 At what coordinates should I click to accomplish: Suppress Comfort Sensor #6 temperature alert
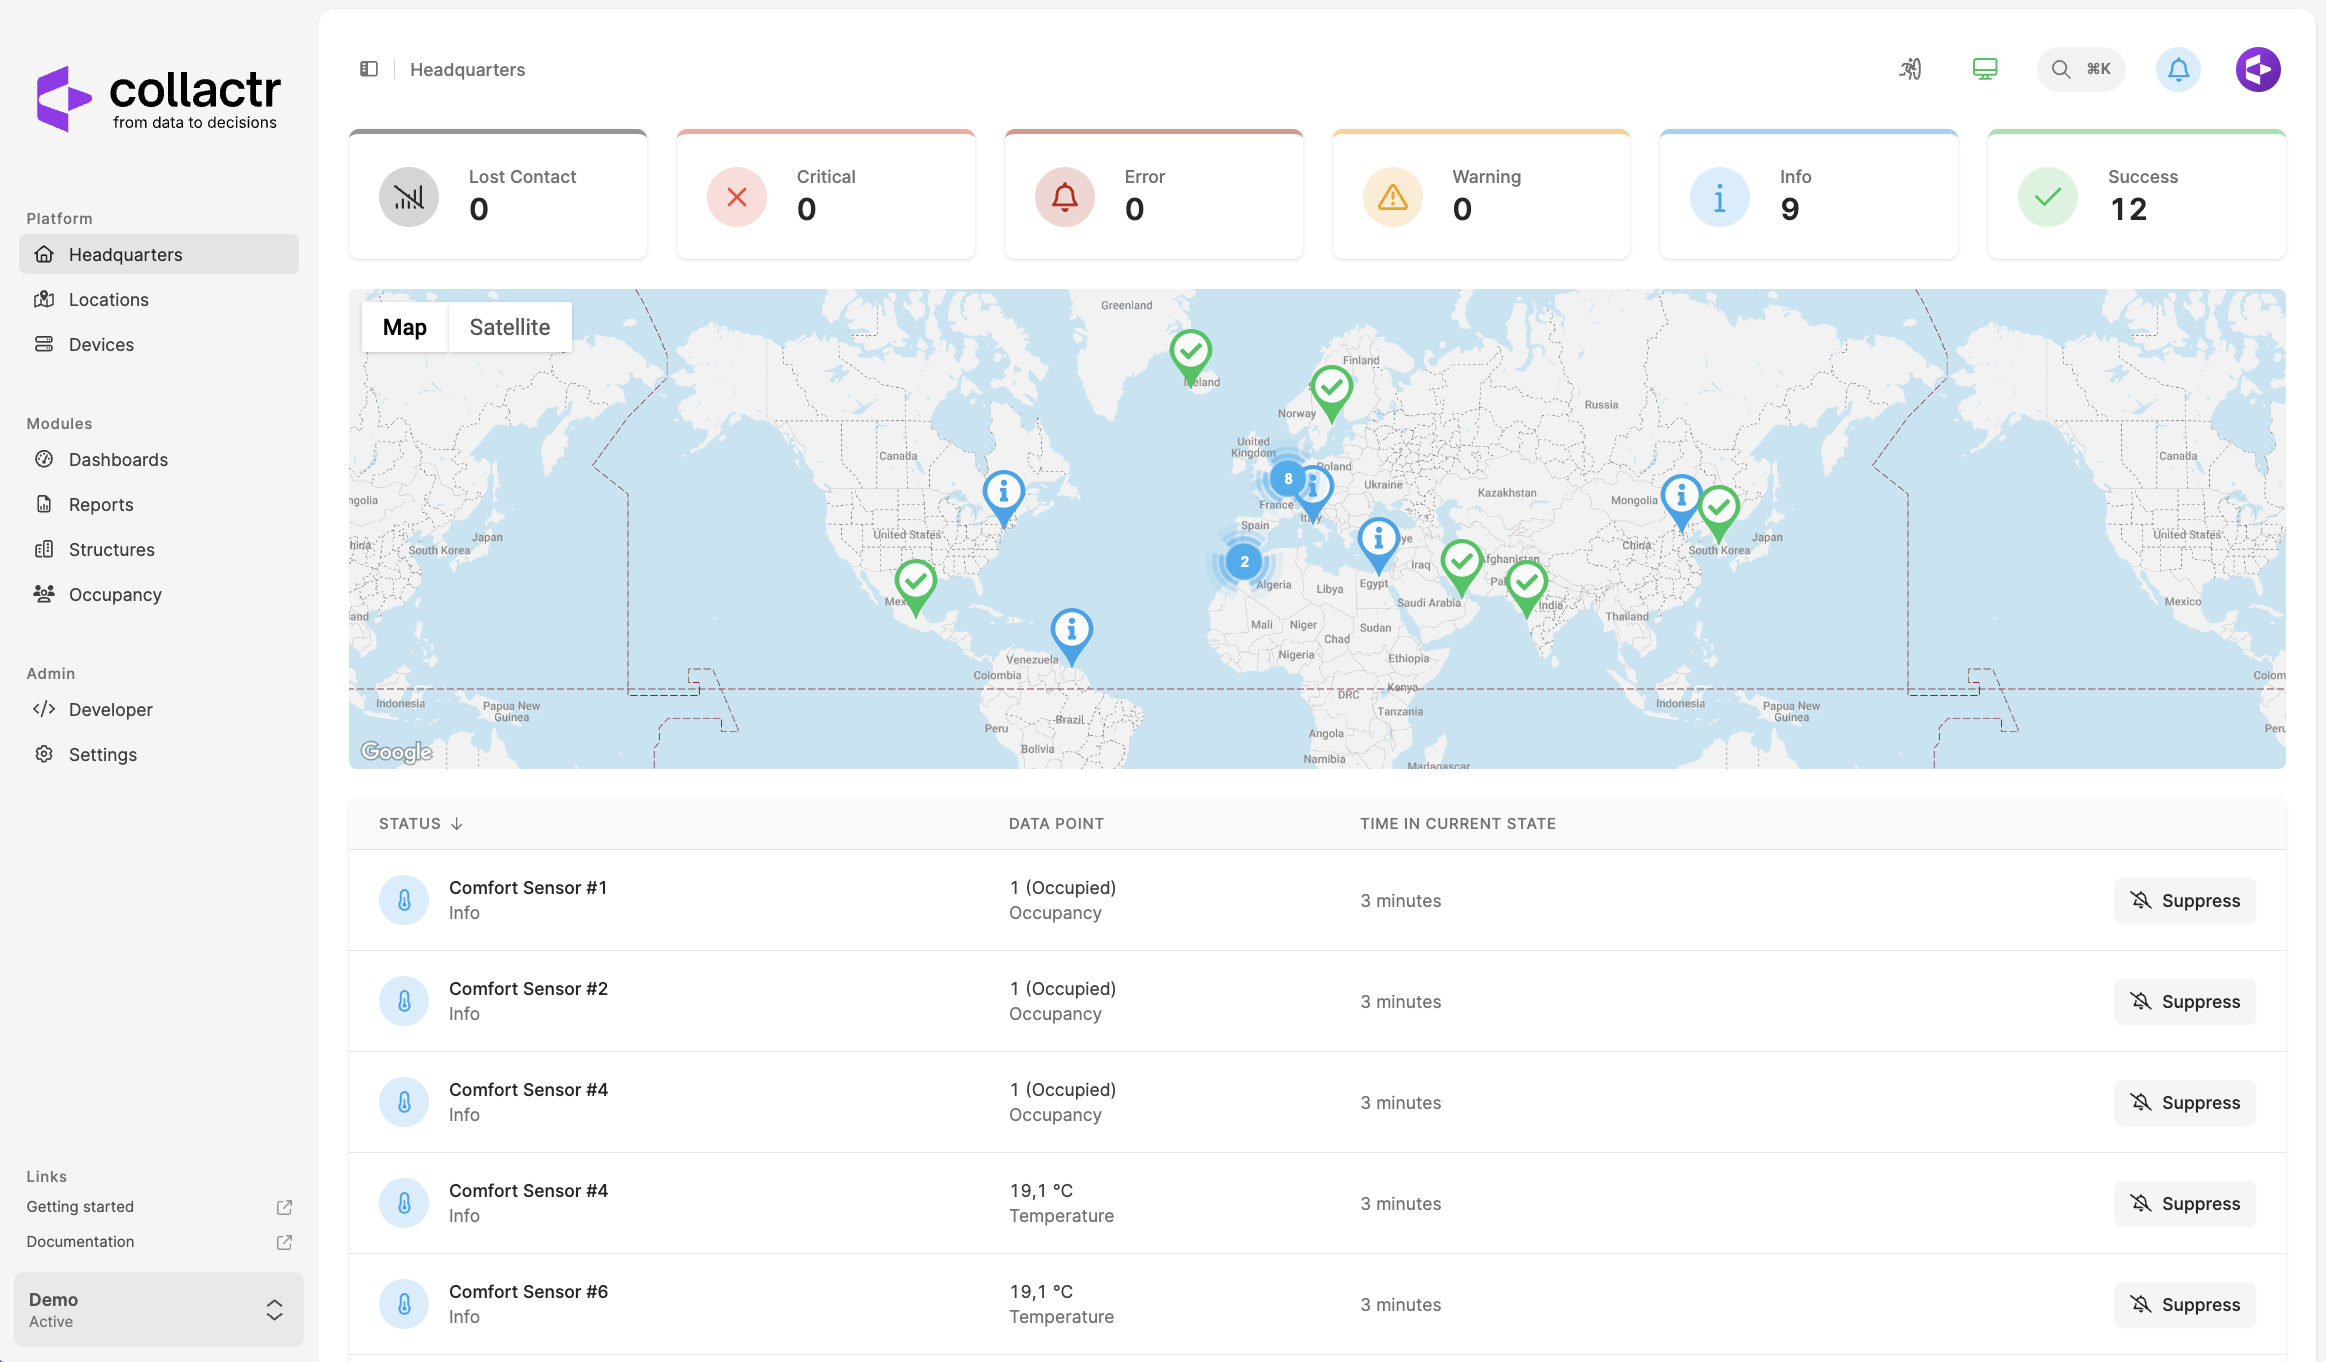pyautogui.click(x=2185, y=1304)
